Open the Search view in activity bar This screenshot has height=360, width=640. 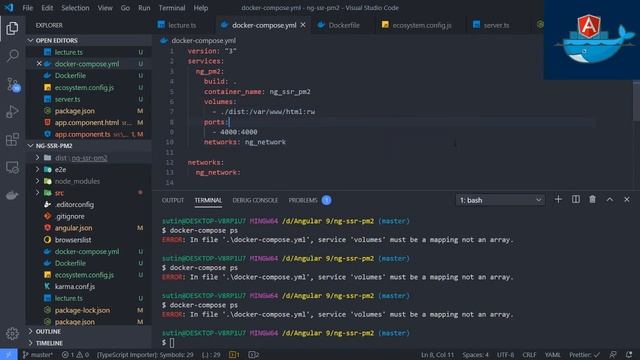[x=12, y=56]
